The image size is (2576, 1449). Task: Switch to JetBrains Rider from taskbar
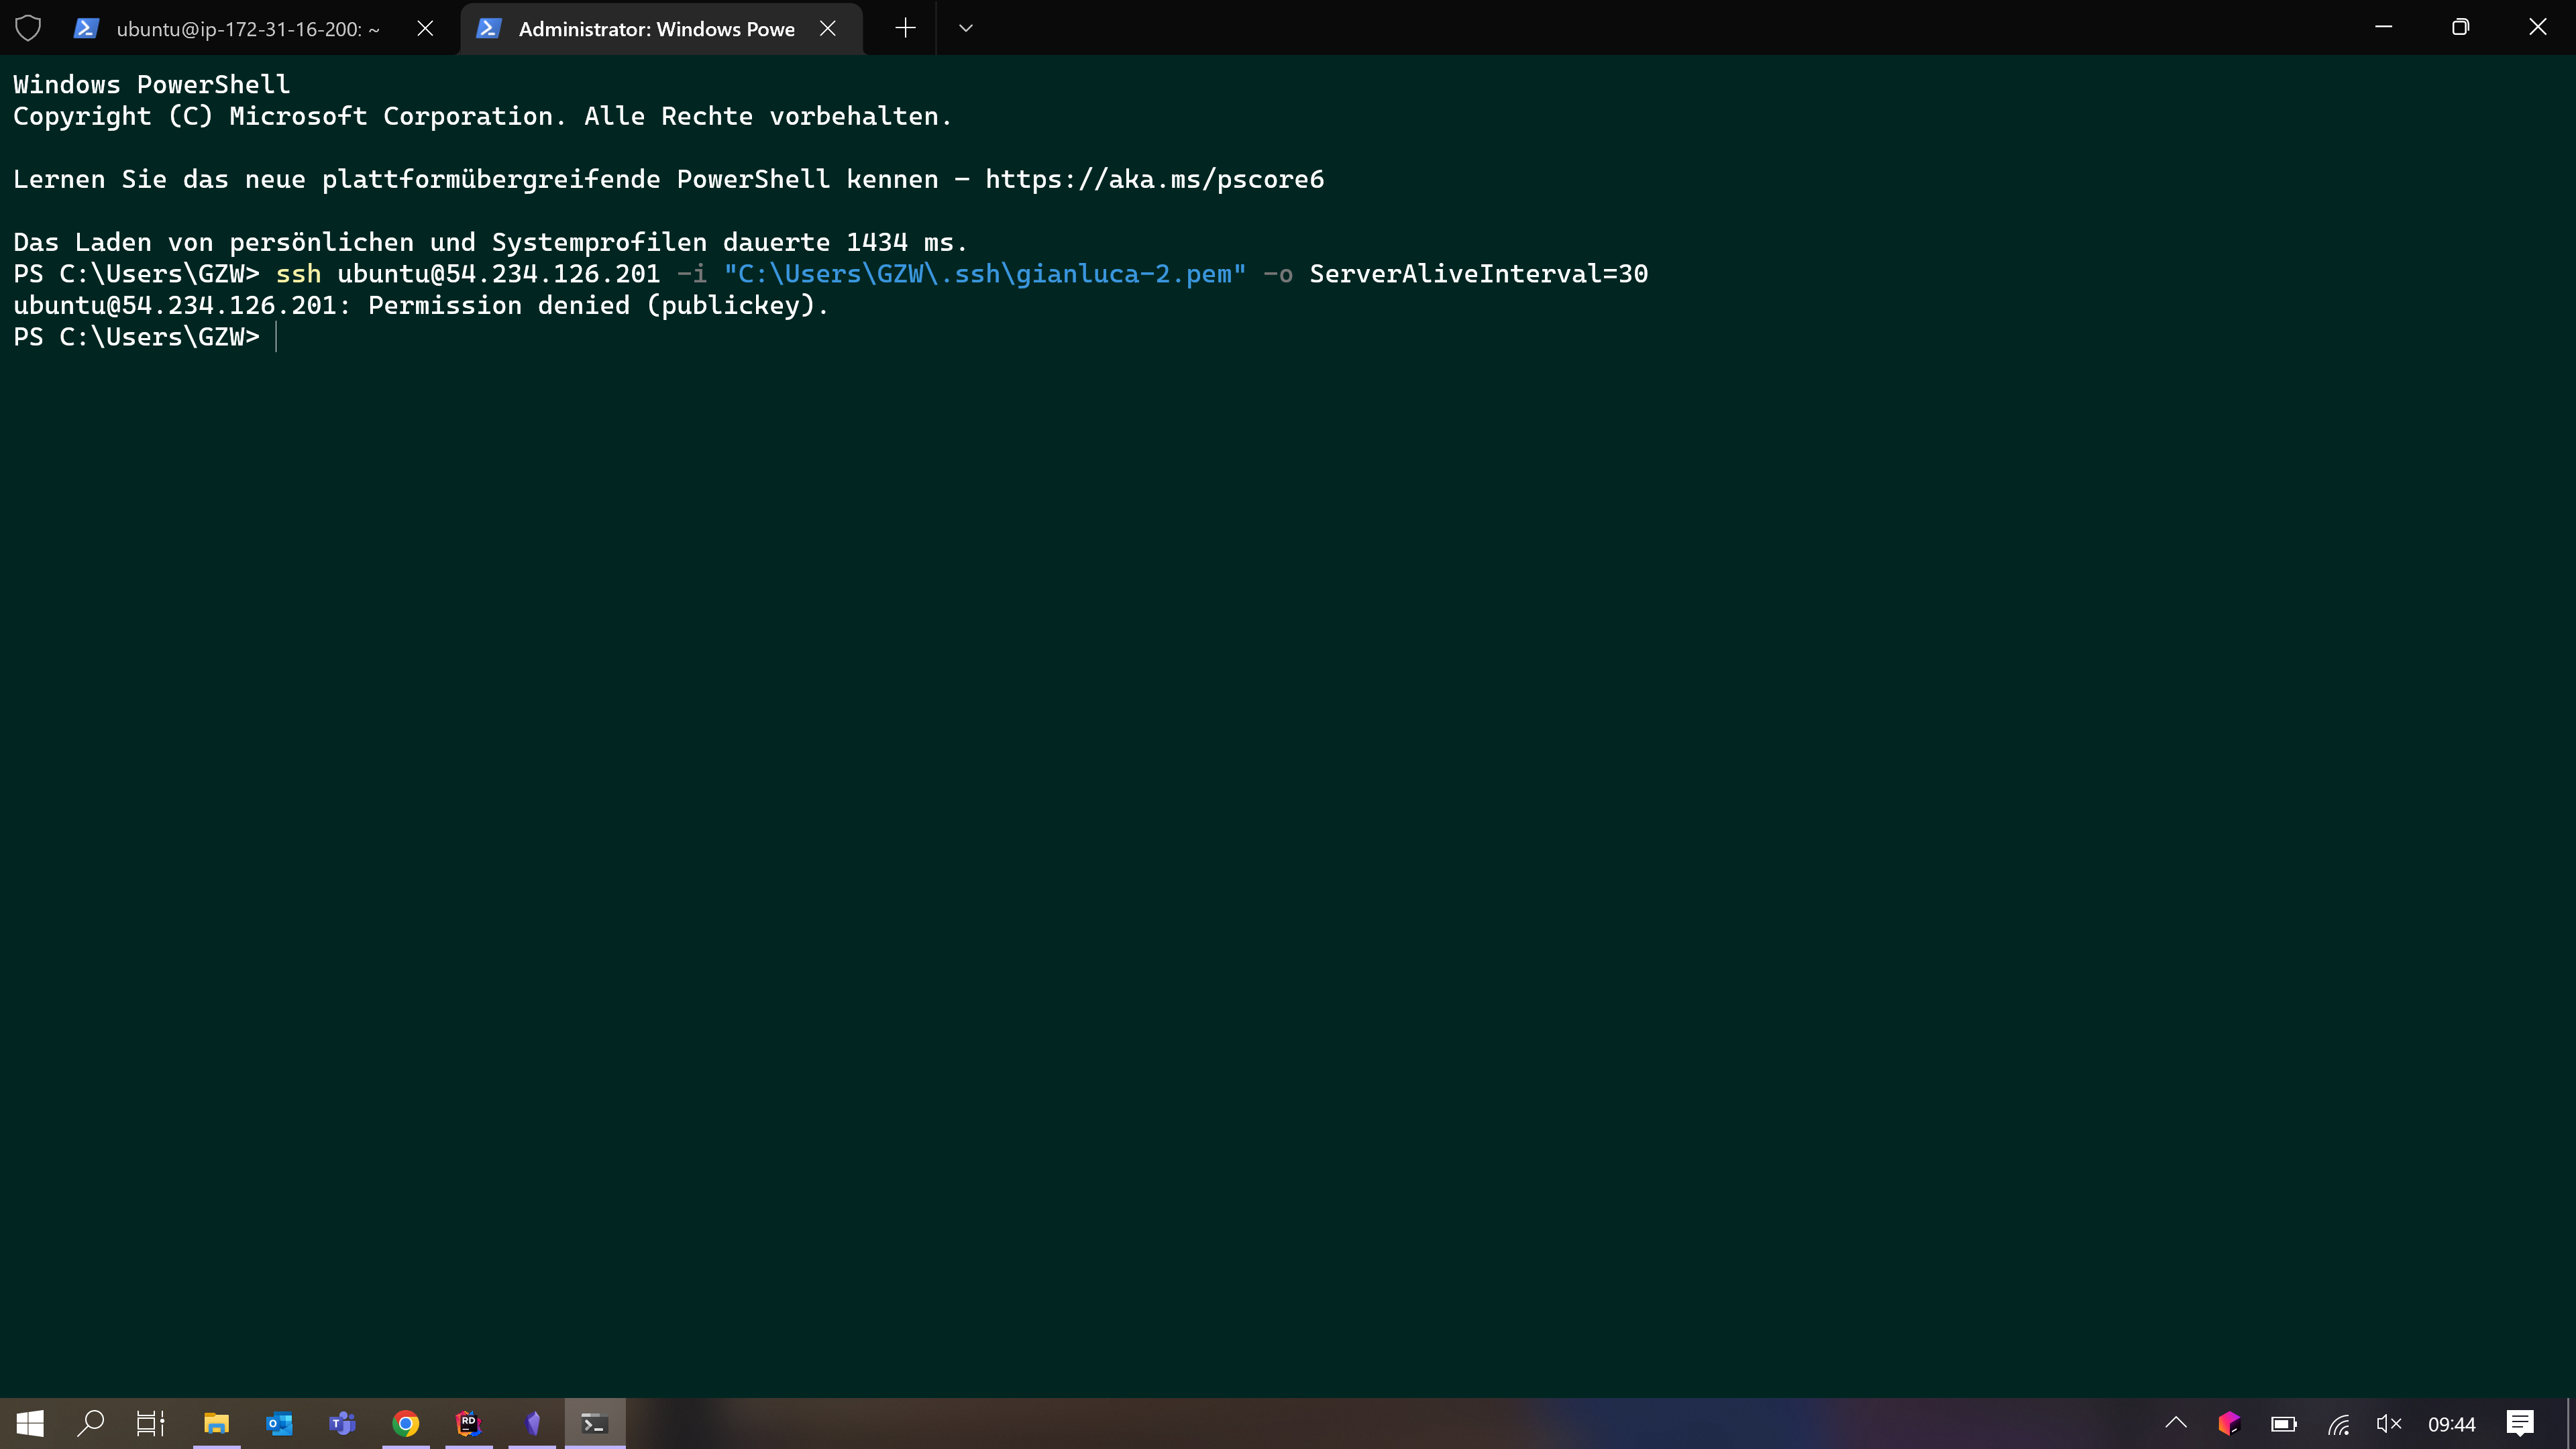[x=468, y=1423]
